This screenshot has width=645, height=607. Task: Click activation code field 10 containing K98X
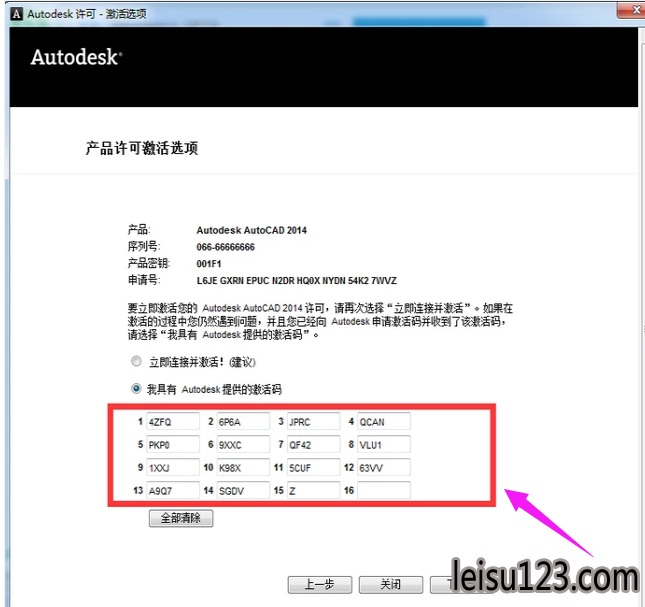(x=243, y=468)
